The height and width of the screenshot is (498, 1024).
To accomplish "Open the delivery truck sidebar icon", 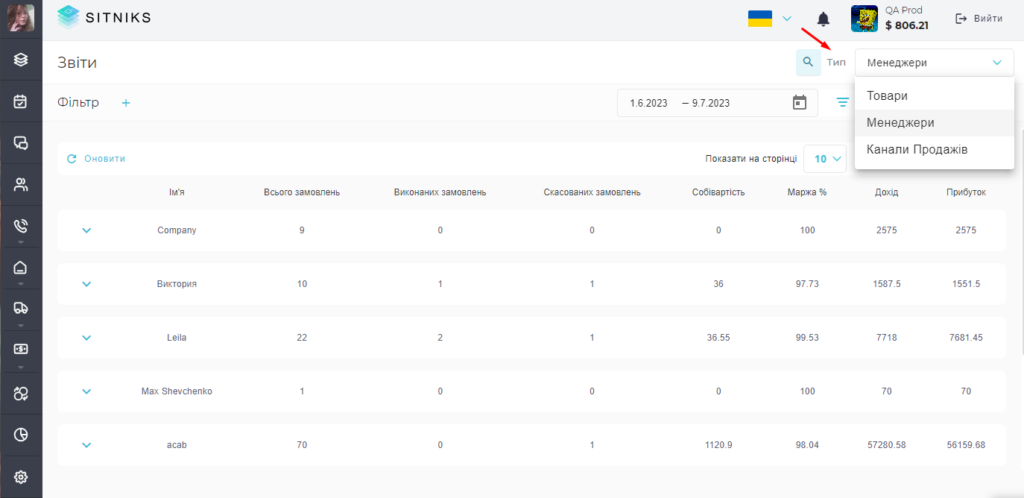I will point(21,309).
